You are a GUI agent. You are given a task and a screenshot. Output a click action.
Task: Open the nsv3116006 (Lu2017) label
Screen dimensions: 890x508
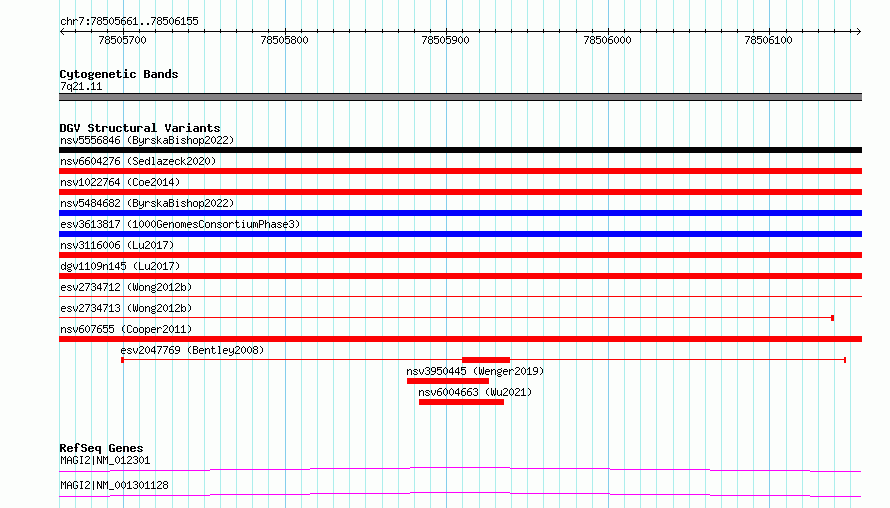click(117, 245)
